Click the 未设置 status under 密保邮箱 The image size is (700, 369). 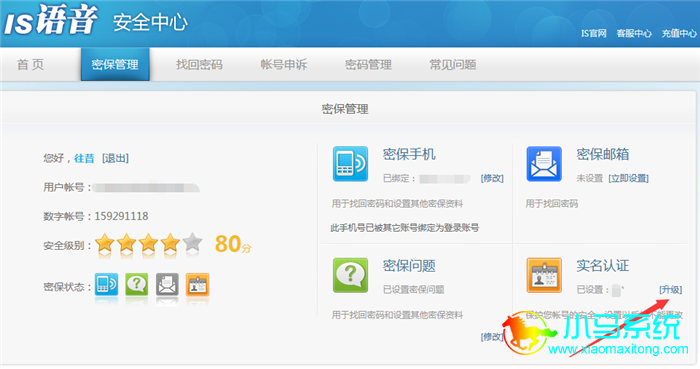(x=589, y=178)
